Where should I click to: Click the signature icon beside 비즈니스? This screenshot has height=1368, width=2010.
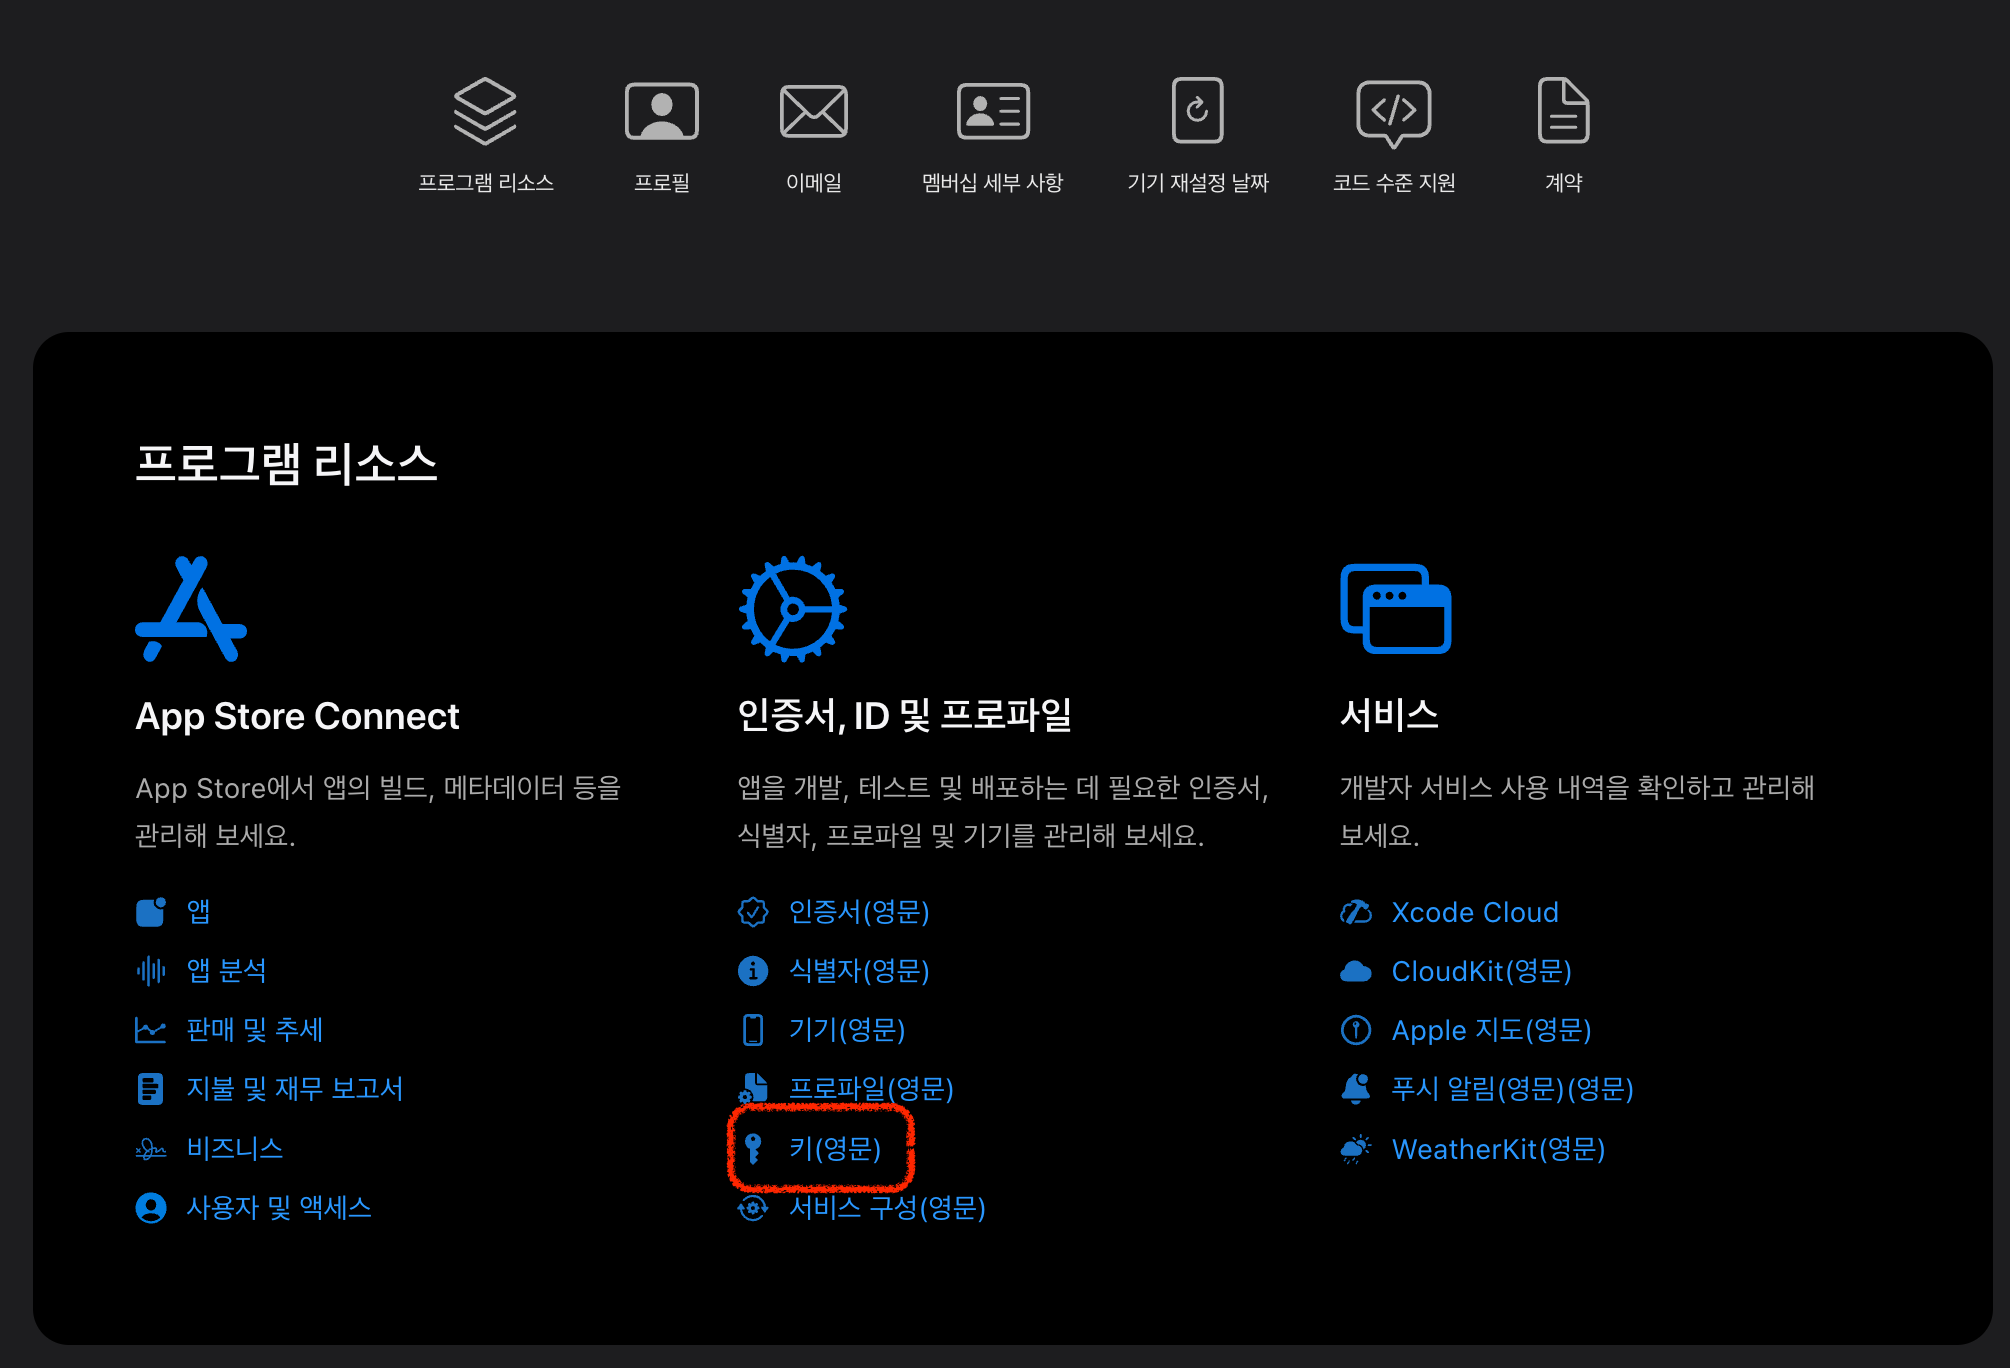click(150, 1149)
